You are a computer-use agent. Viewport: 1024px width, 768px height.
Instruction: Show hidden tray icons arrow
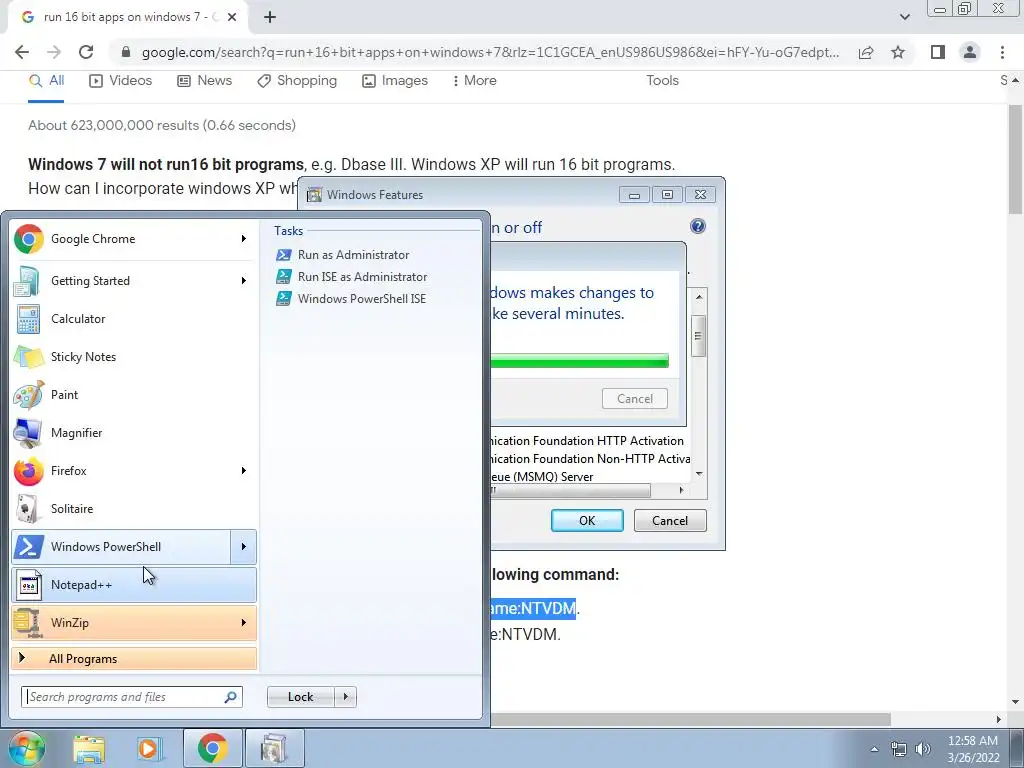tap(874, 749)
